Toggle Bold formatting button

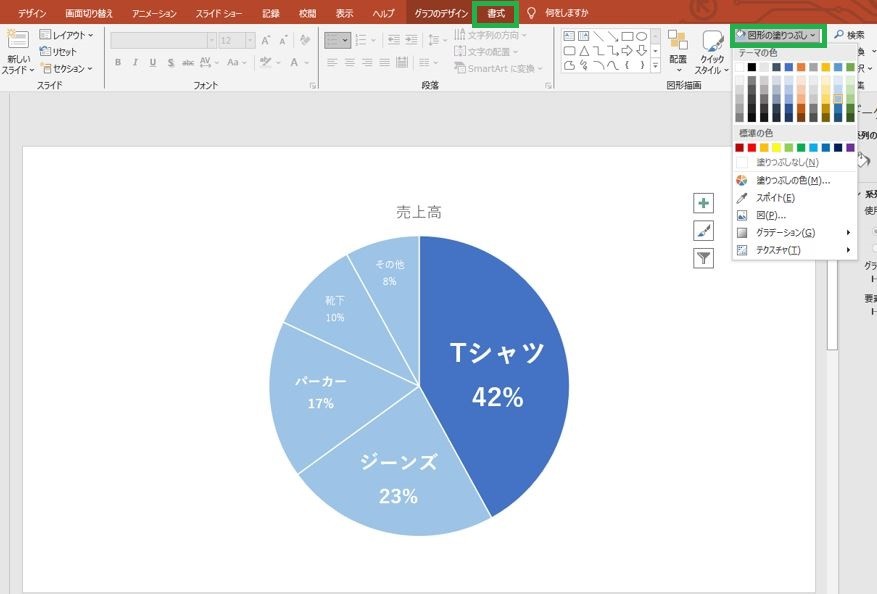coord(118,63)
